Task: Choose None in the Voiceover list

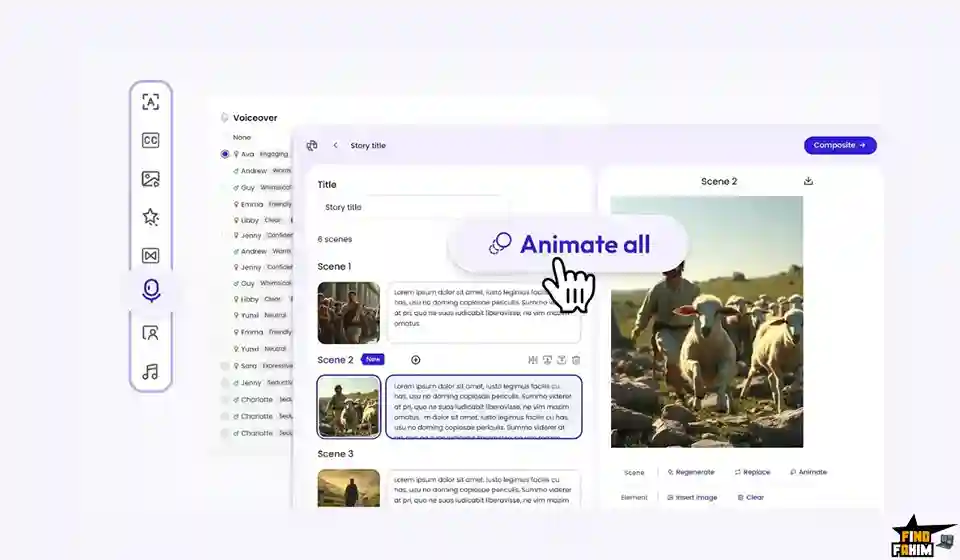Action: (241, 138)
